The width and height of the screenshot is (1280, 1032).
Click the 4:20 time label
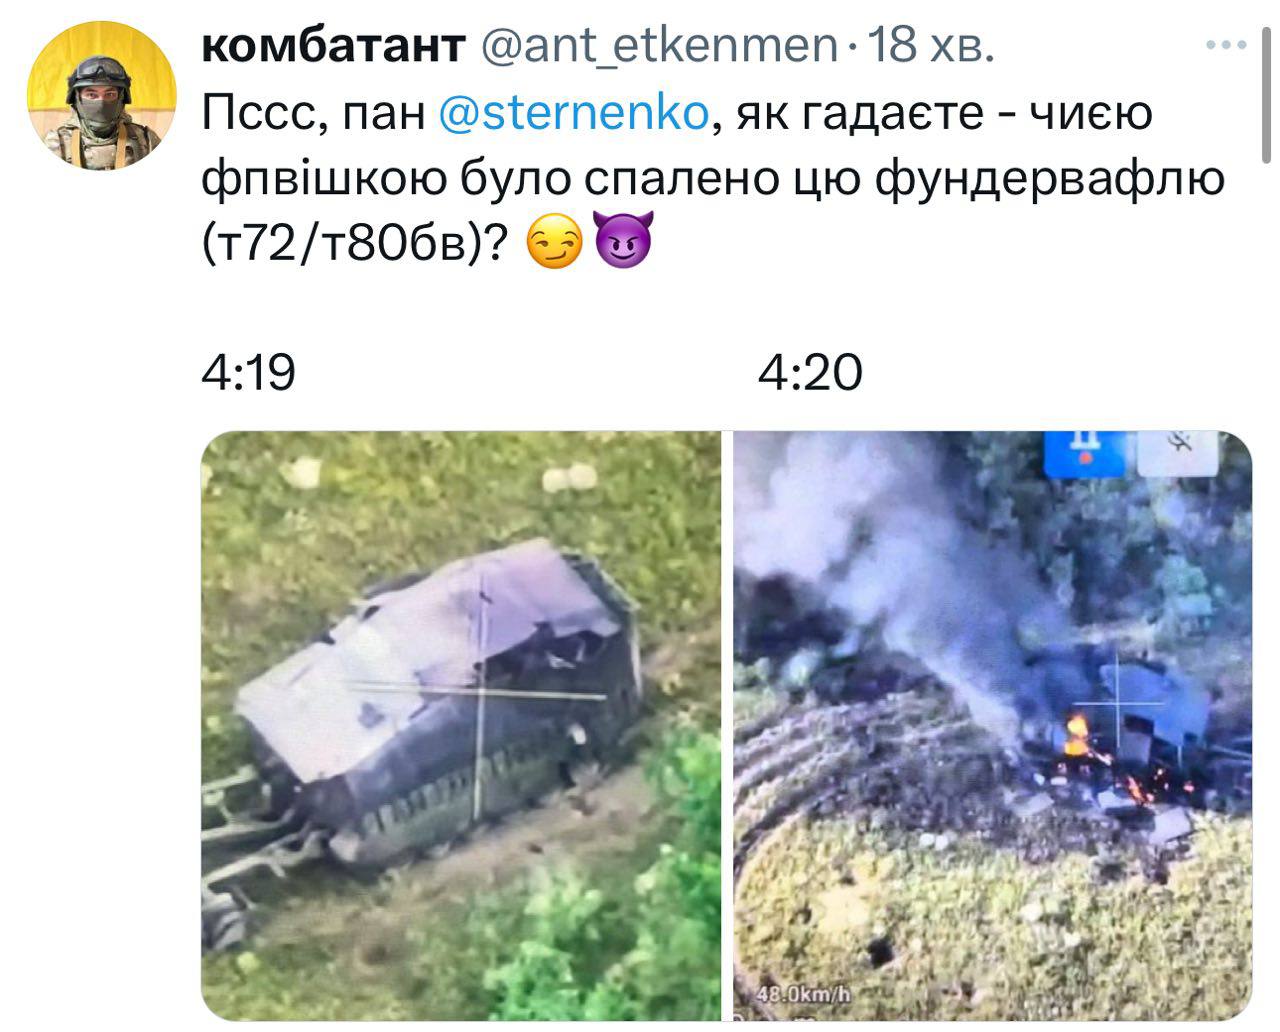click(x=809, y=373)
